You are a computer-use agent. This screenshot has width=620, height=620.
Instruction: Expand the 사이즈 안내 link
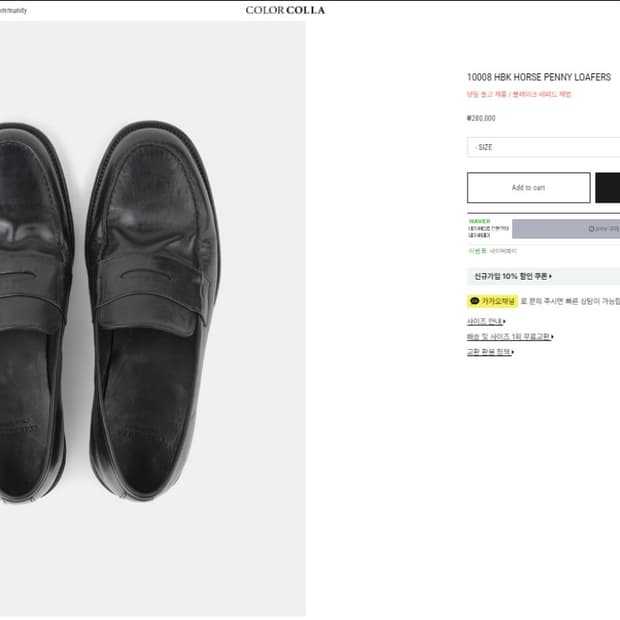tap(486, 321)
